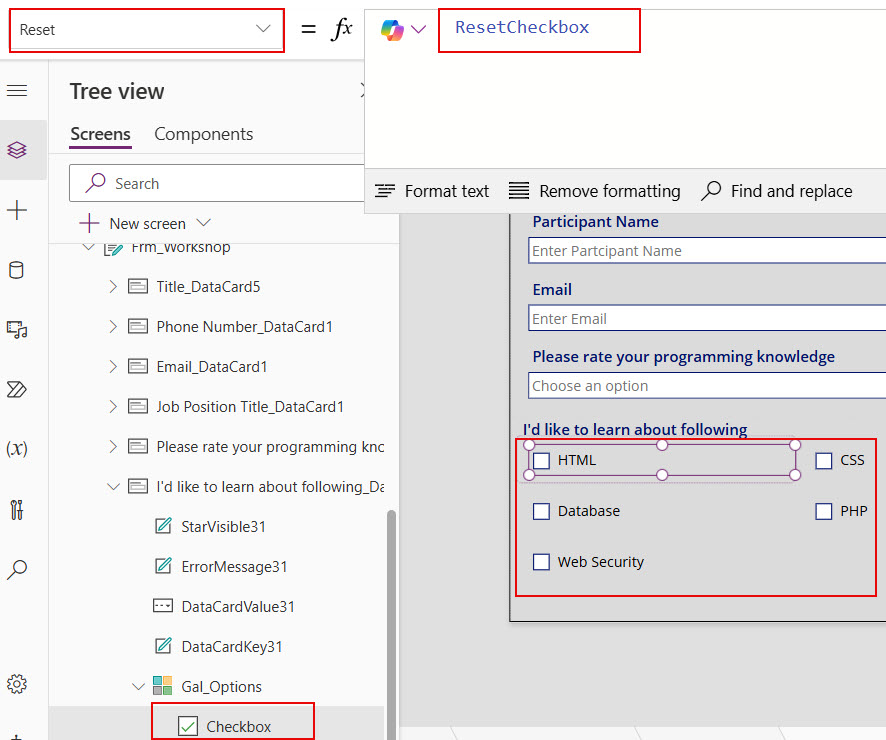
Task: Click the Enter Partcipant Name field
Action: 707,250
